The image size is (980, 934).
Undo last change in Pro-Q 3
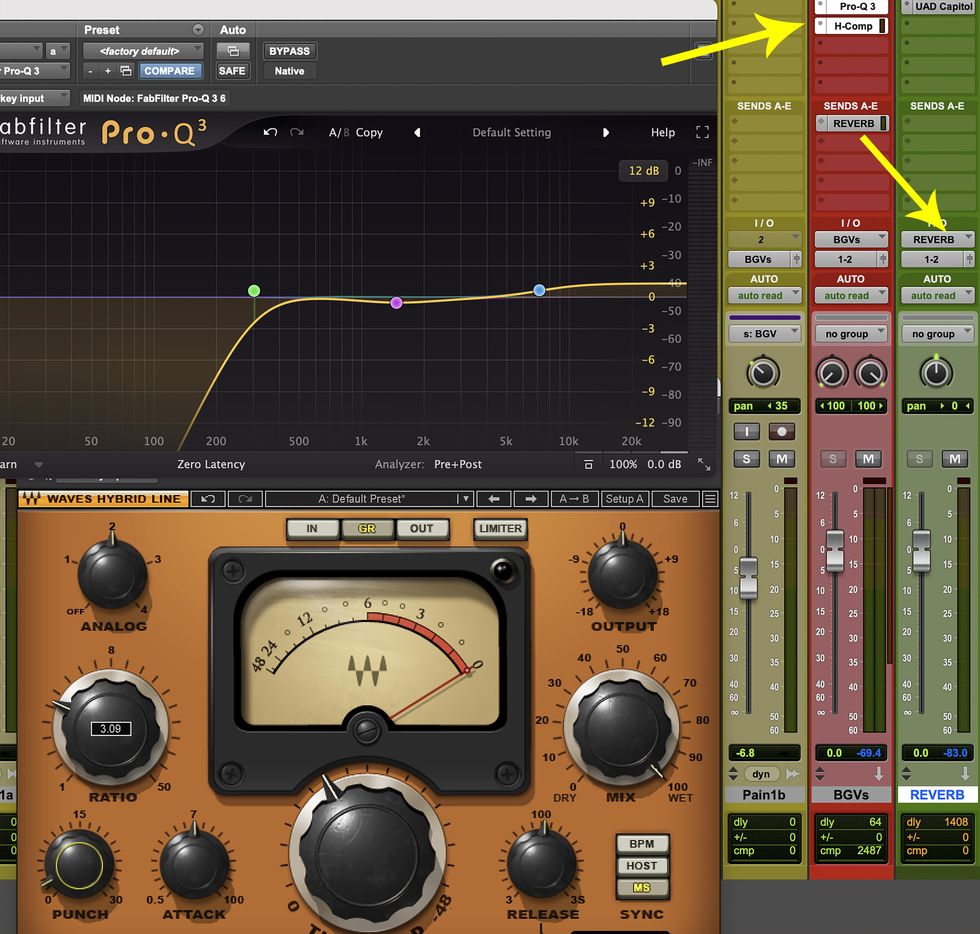click(x=270, y=132)
